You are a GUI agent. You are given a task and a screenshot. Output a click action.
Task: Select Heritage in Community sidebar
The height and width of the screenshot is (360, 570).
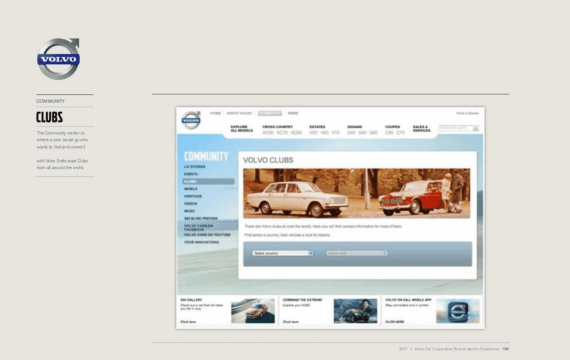coord(193,196)
